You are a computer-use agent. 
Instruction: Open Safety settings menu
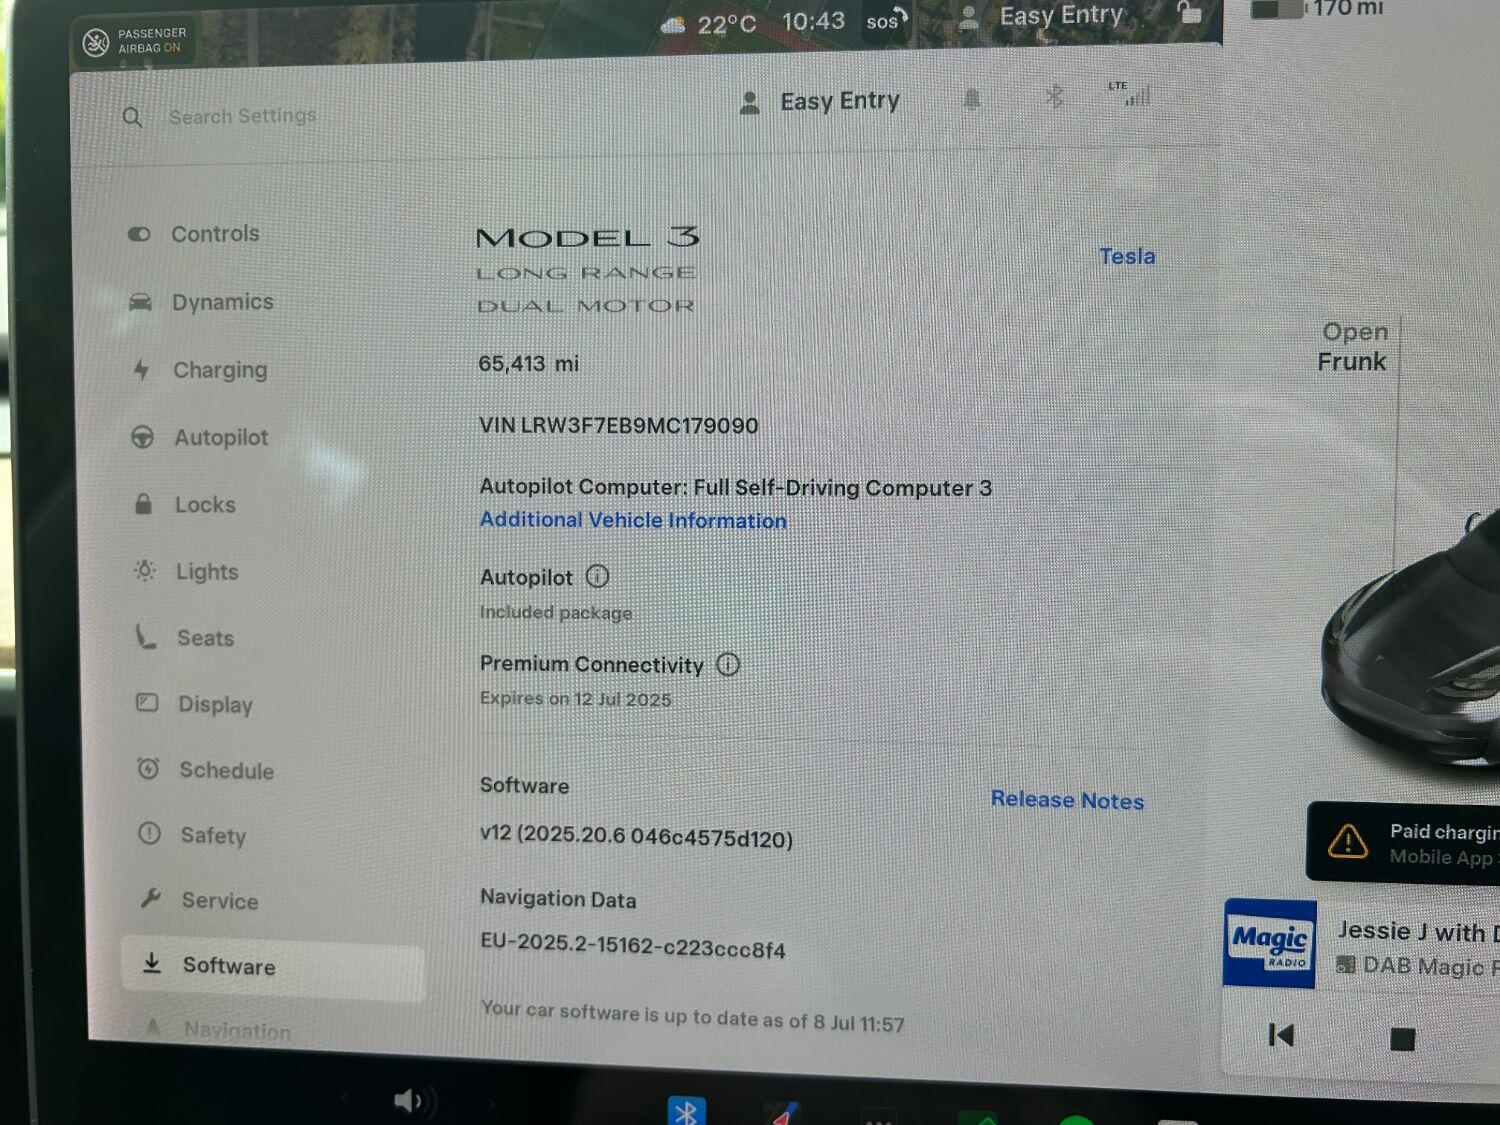point(193,835)
